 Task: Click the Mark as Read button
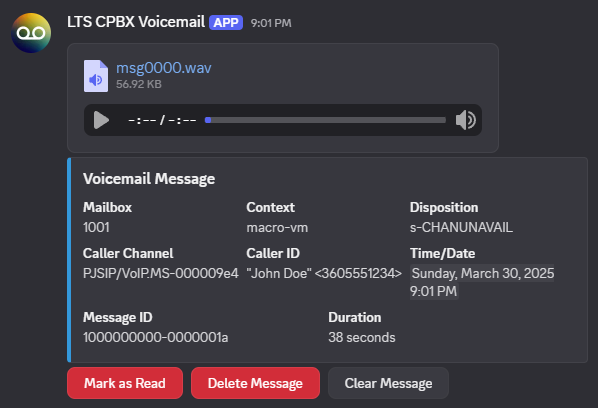click(x=125, y=383)
